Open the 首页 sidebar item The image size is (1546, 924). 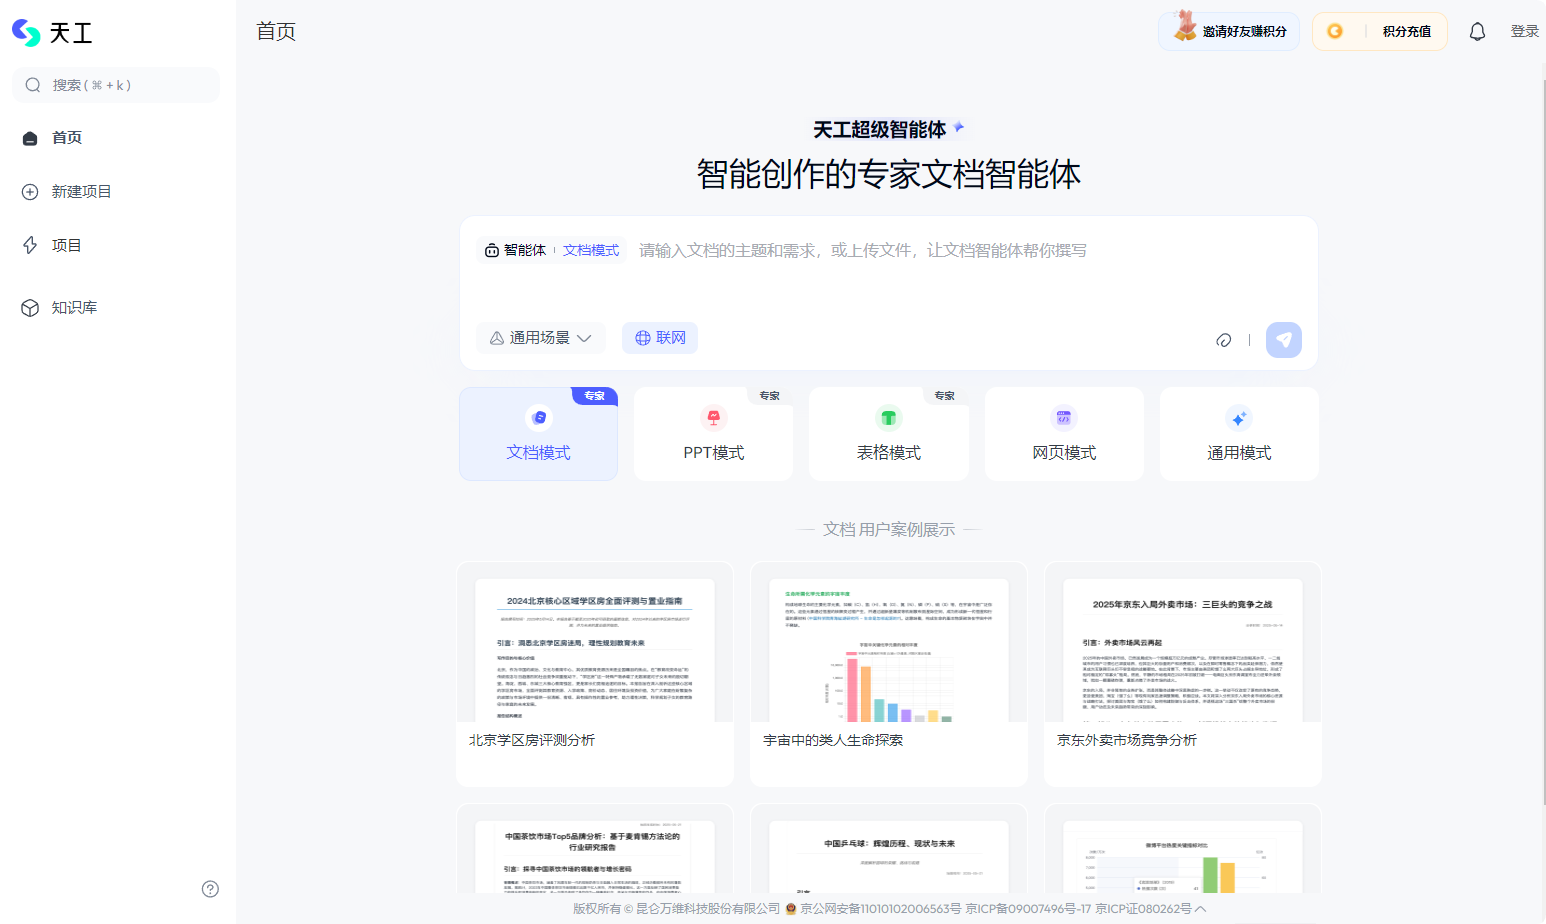coord(116,138)
